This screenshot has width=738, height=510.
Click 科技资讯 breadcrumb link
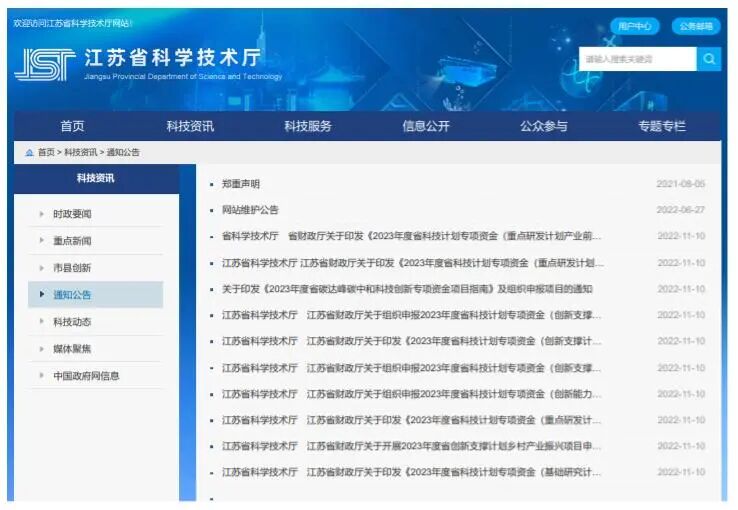click(81, 152)
